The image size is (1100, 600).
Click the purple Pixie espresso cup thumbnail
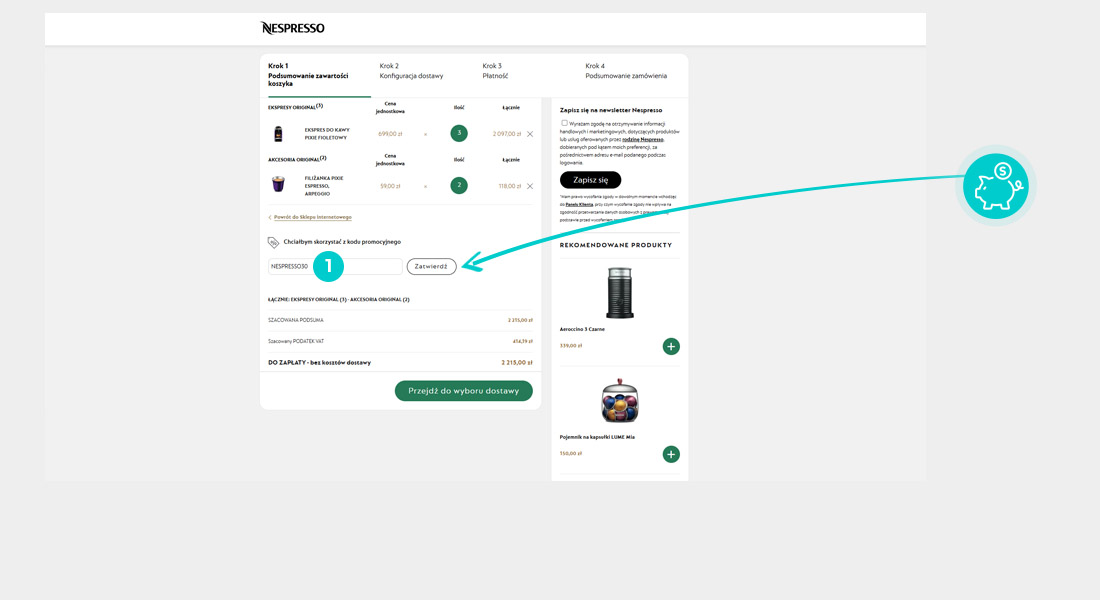tap(279, 184)
